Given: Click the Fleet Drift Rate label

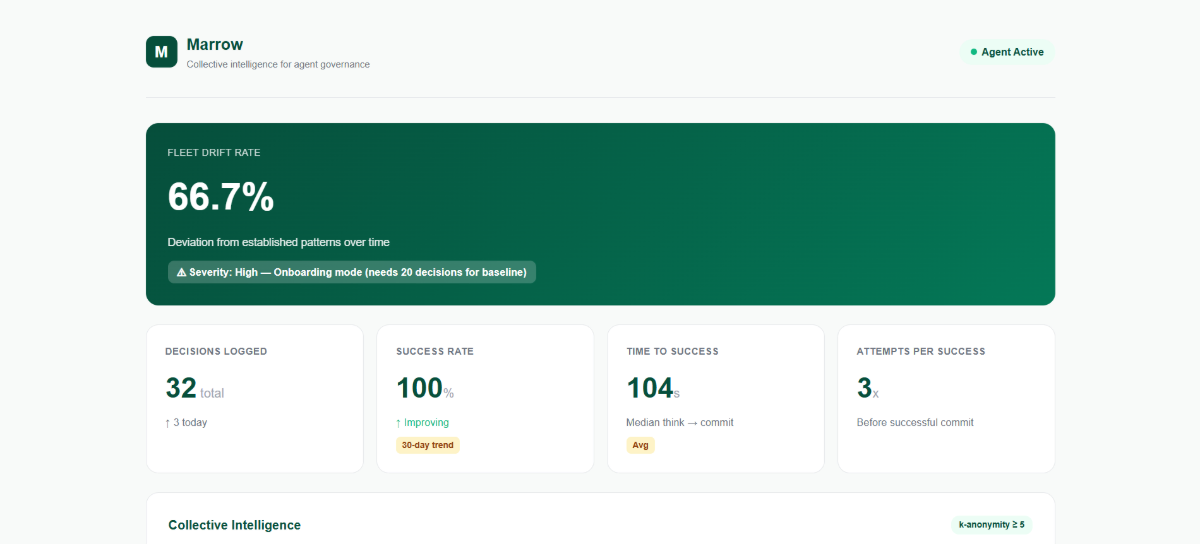Looking at the screenshot, I should pos(214,153).
